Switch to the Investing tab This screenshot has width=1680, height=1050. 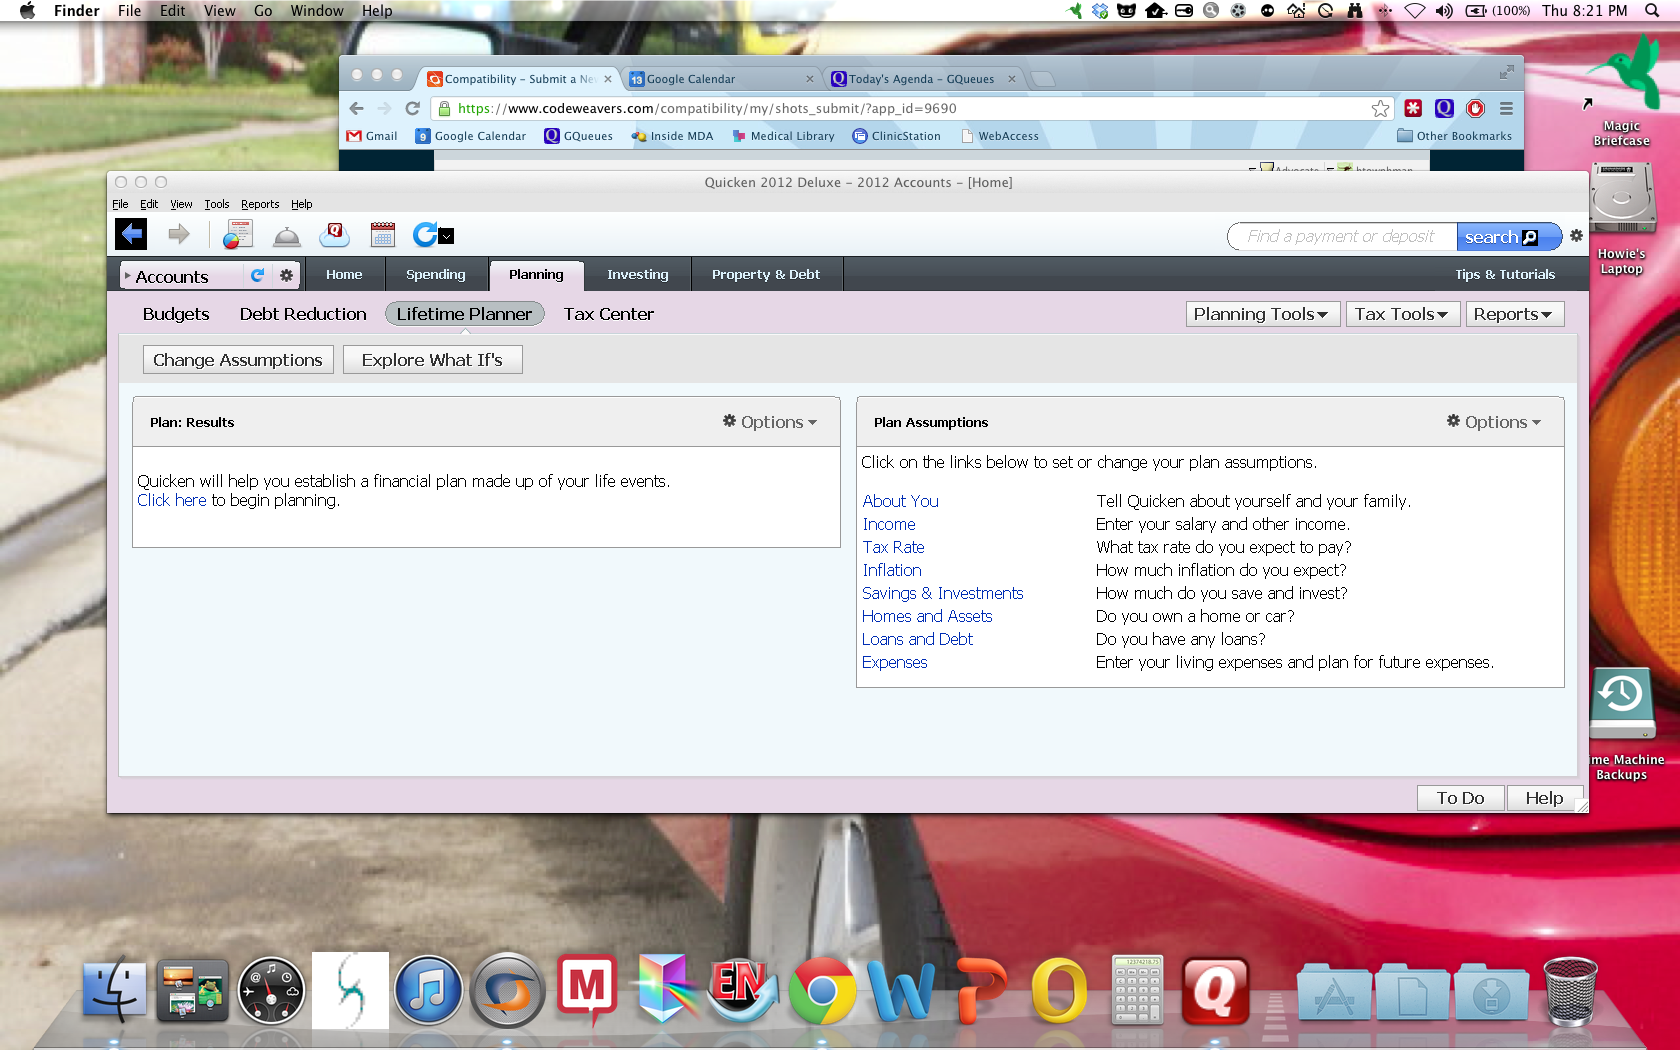tap(638, 274)
